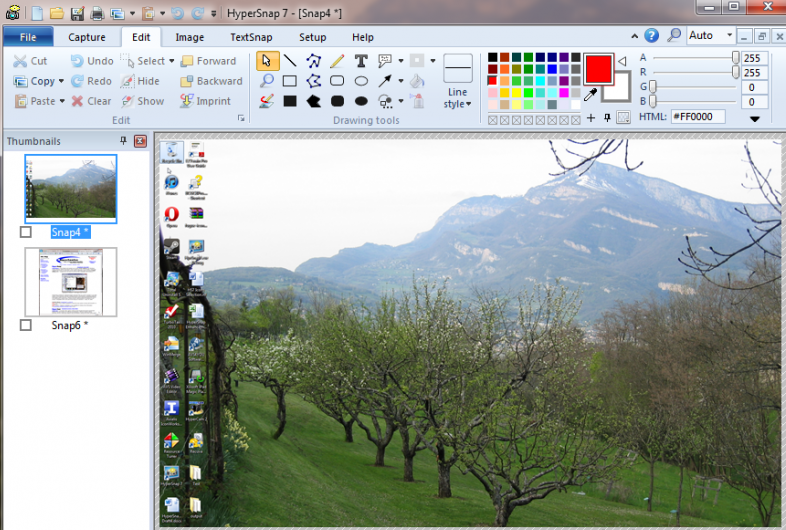Pin the Thumbnails panel

click(124, 141)
